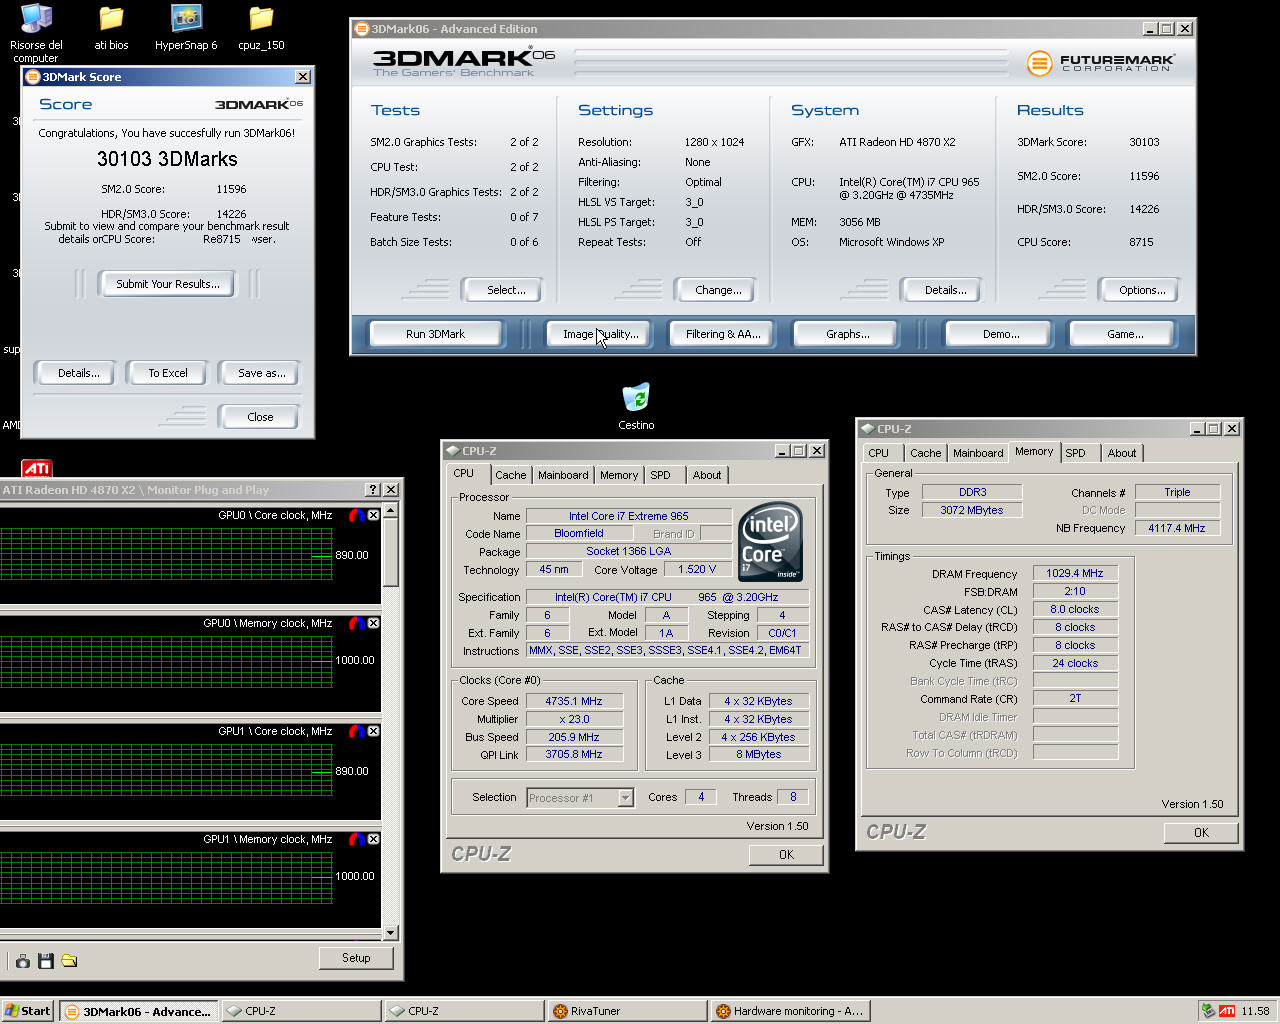The width and height of the screenshot is (1280, 1024).
Task: Click the ATI icon in the system tray
Action: pyautogui.click(x=1227, y=1011)
